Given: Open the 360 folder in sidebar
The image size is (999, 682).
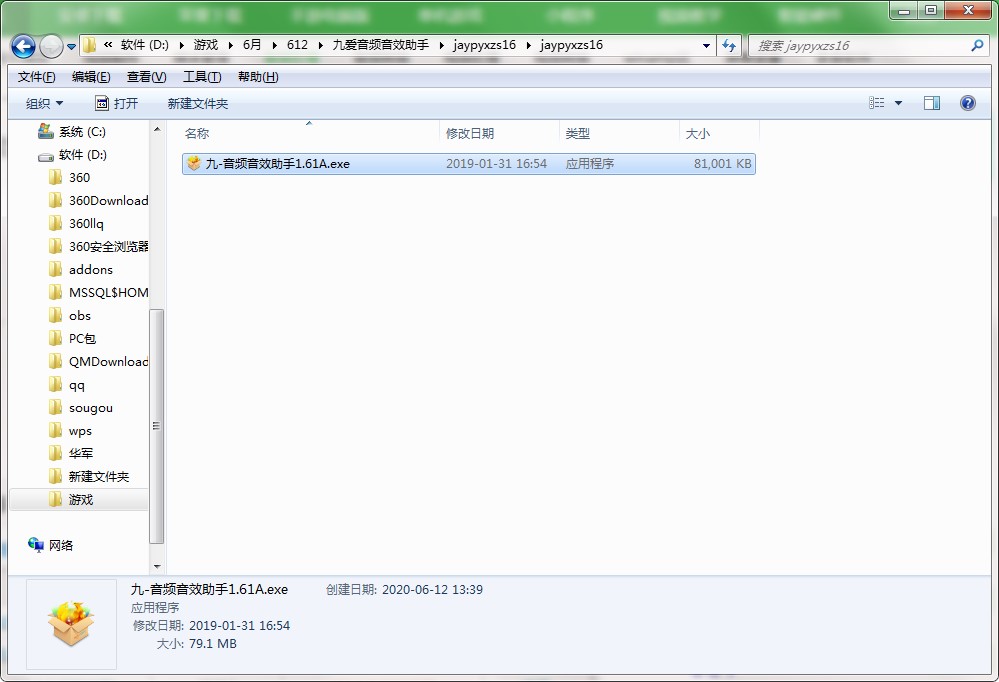Looking at the screenshot, I should tap(69, 178).
